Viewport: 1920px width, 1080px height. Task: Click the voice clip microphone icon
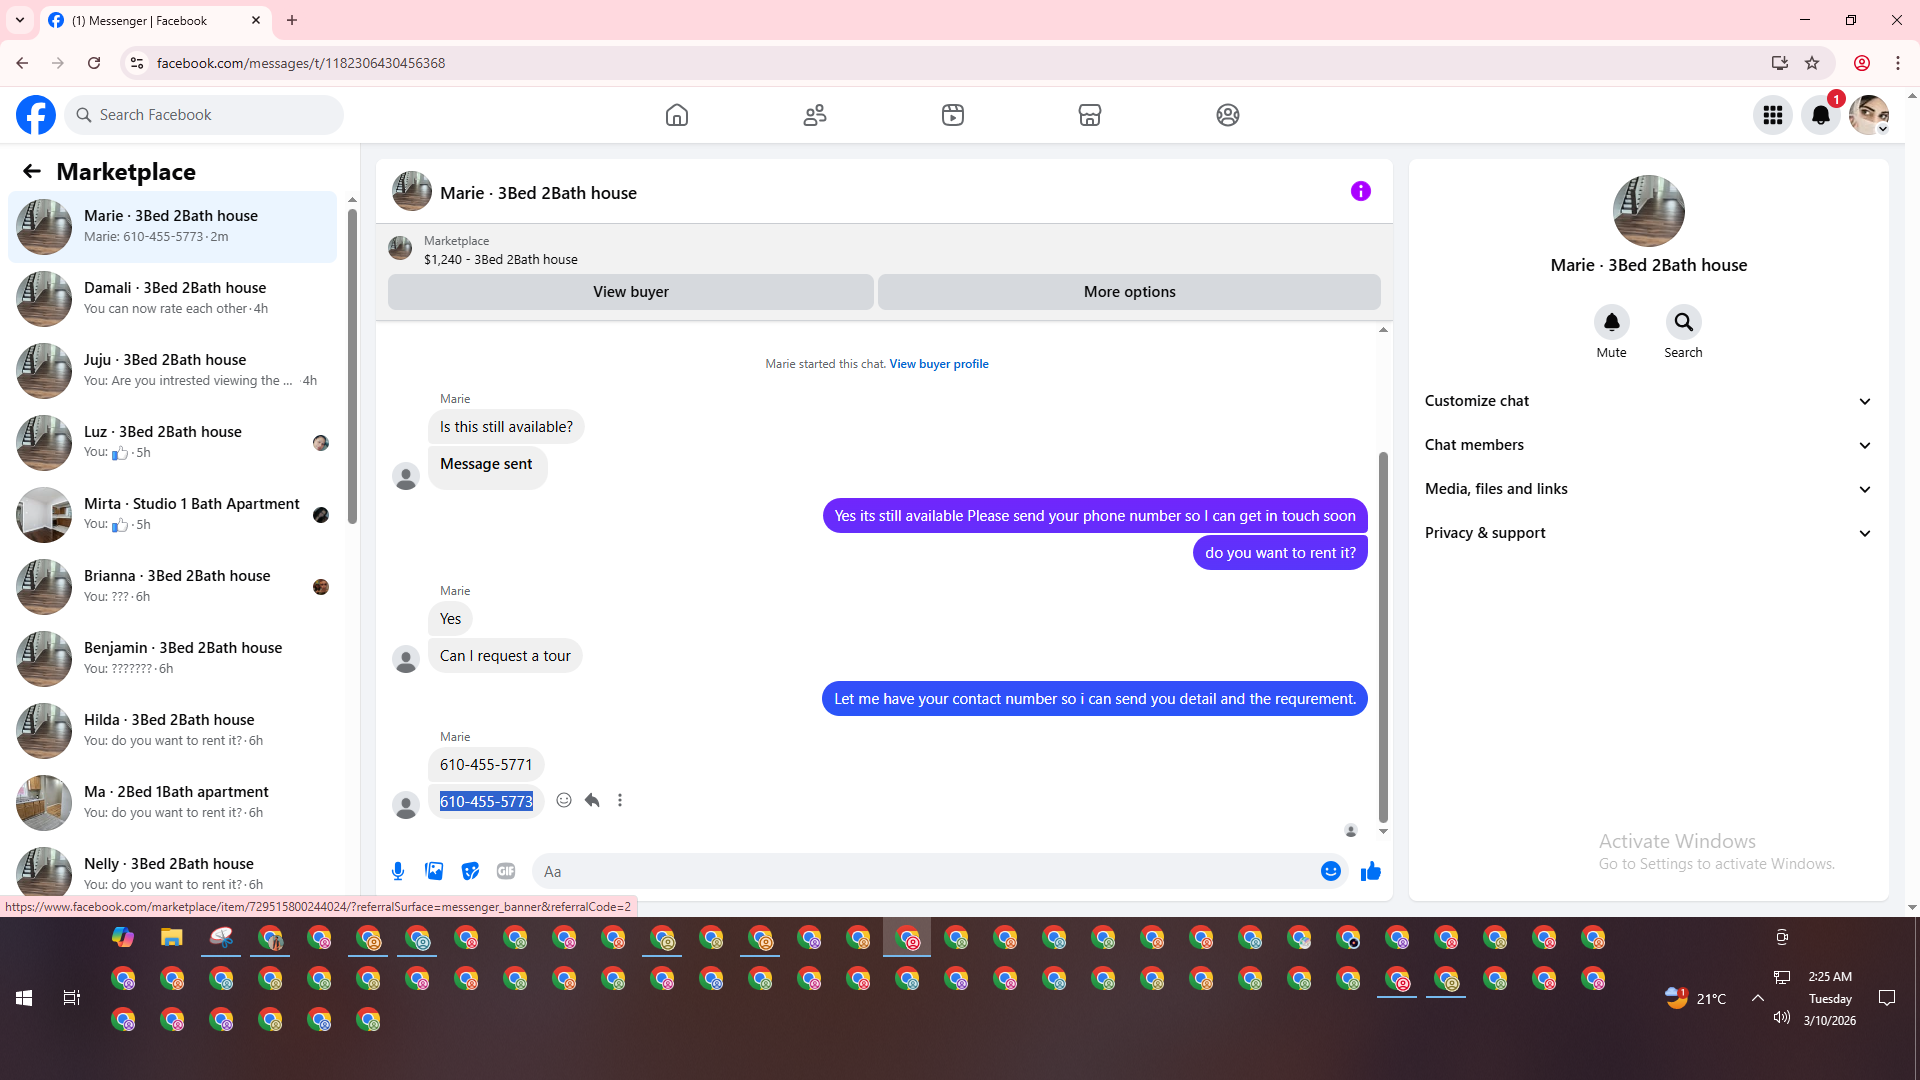(398, 871)
